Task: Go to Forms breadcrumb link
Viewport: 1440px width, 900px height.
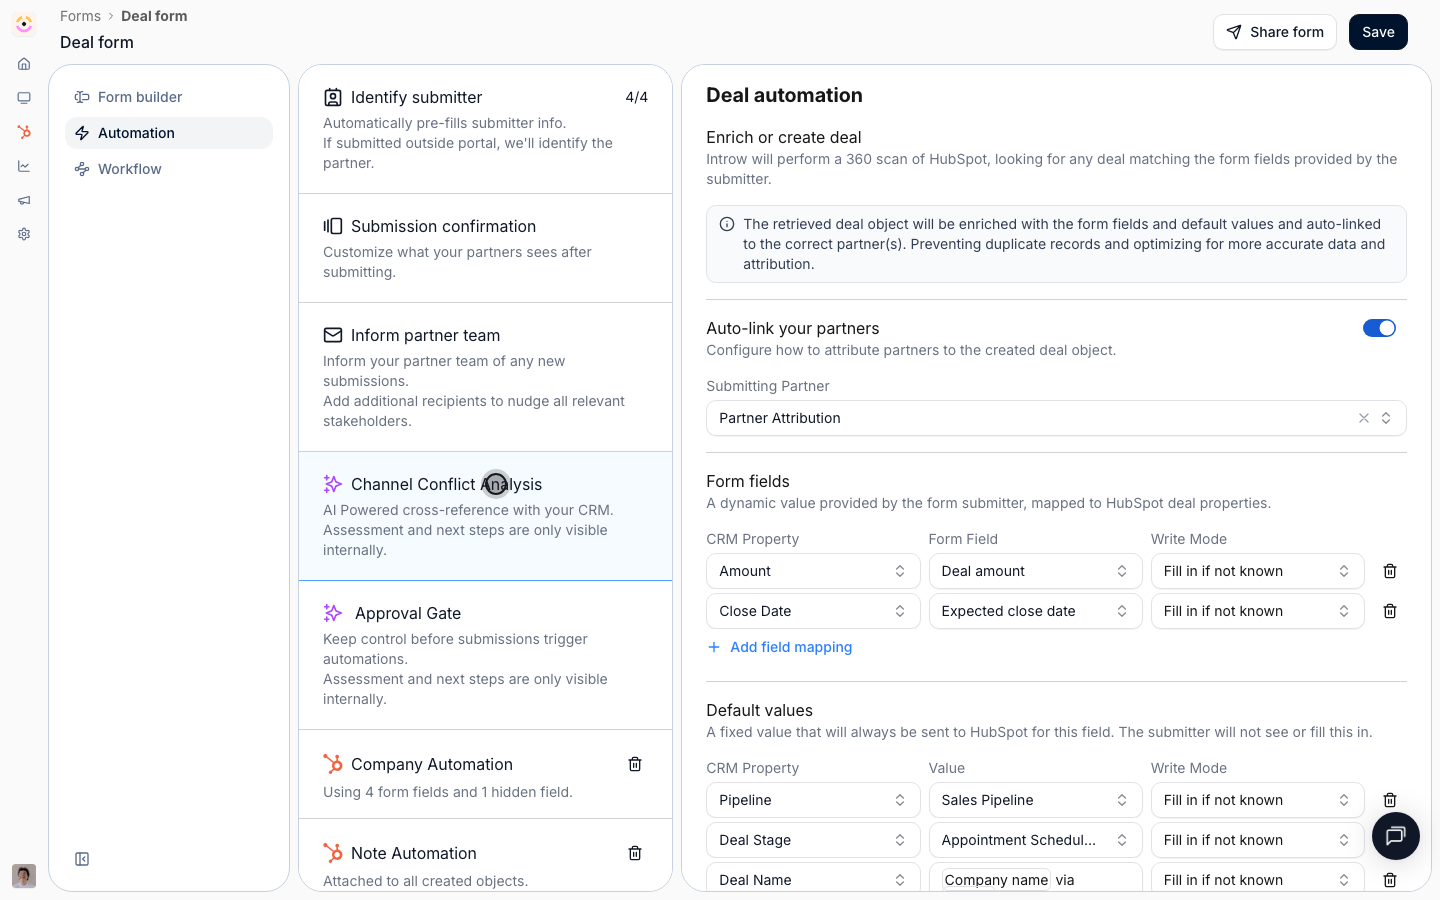Action: pos(80,16)
